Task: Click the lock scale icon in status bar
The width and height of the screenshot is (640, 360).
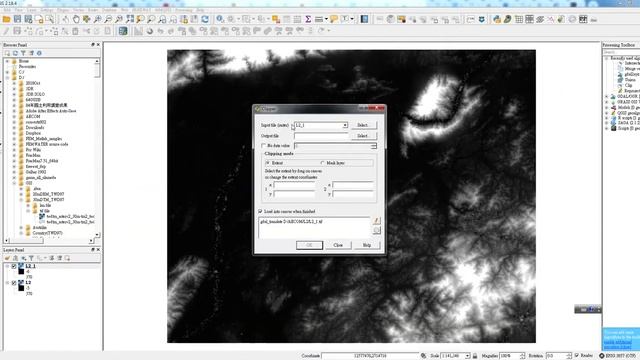Action: tap(475, 356)
